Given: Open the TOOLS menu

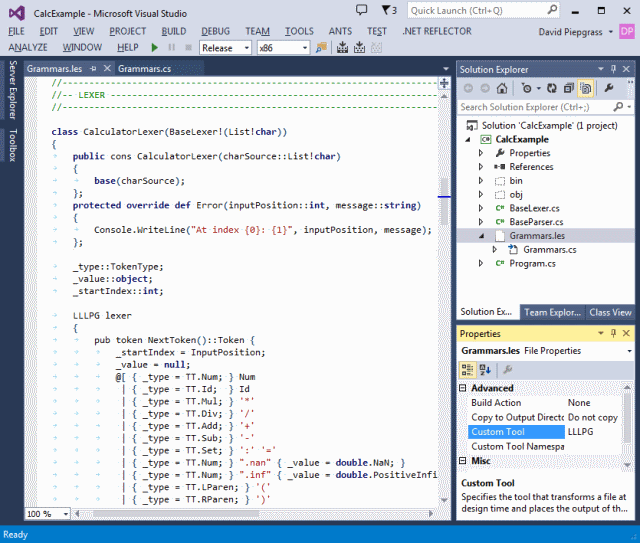Looking at the screenshot, I should tap(299, 31).
